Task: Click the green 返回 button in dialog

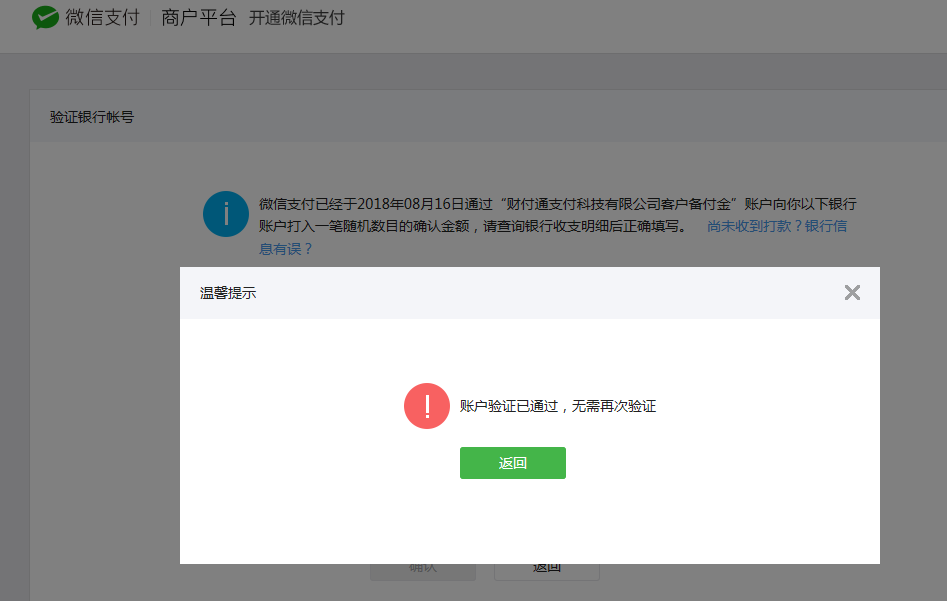Action: pyautogui.click(x=513, y=463)
